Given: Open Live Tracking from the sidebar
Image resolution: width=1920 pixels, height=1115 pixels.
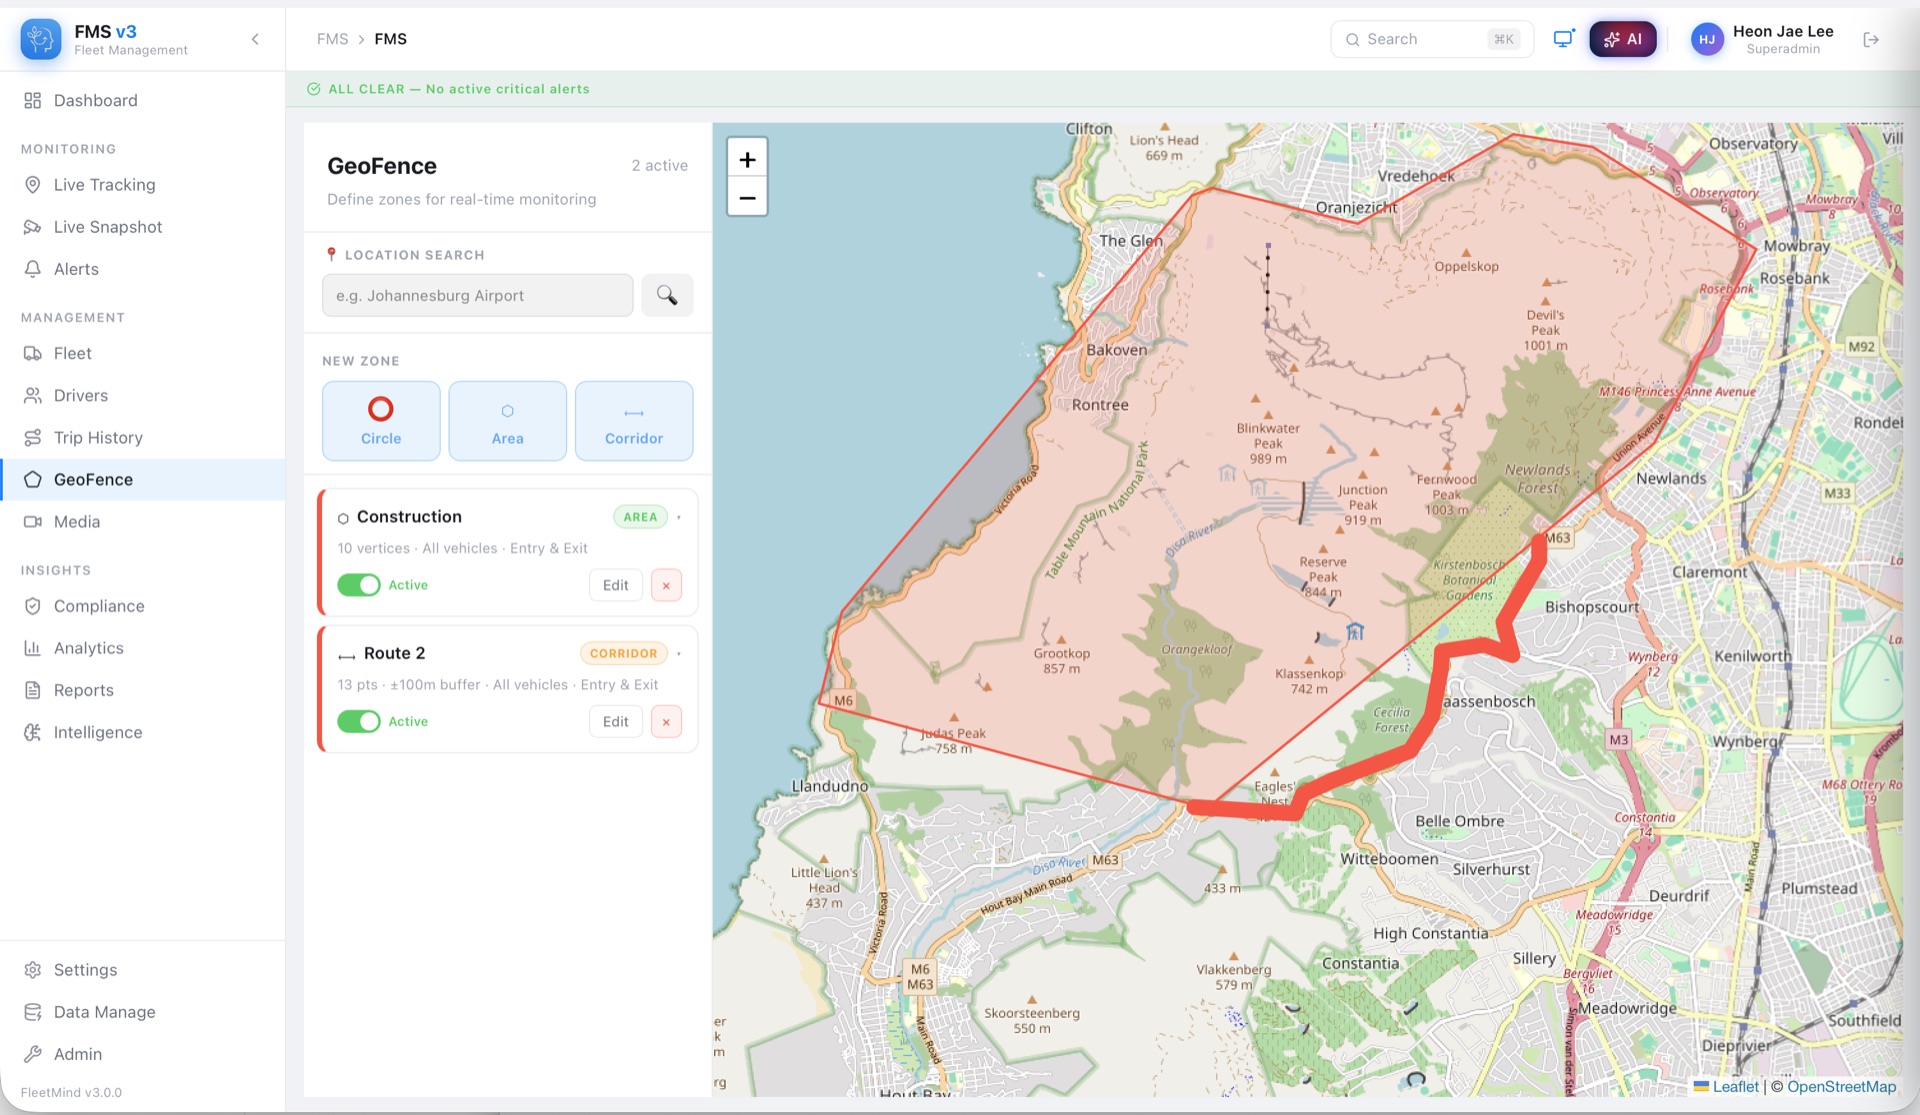Looking at the screenshot, I should (x=103, y=184).
